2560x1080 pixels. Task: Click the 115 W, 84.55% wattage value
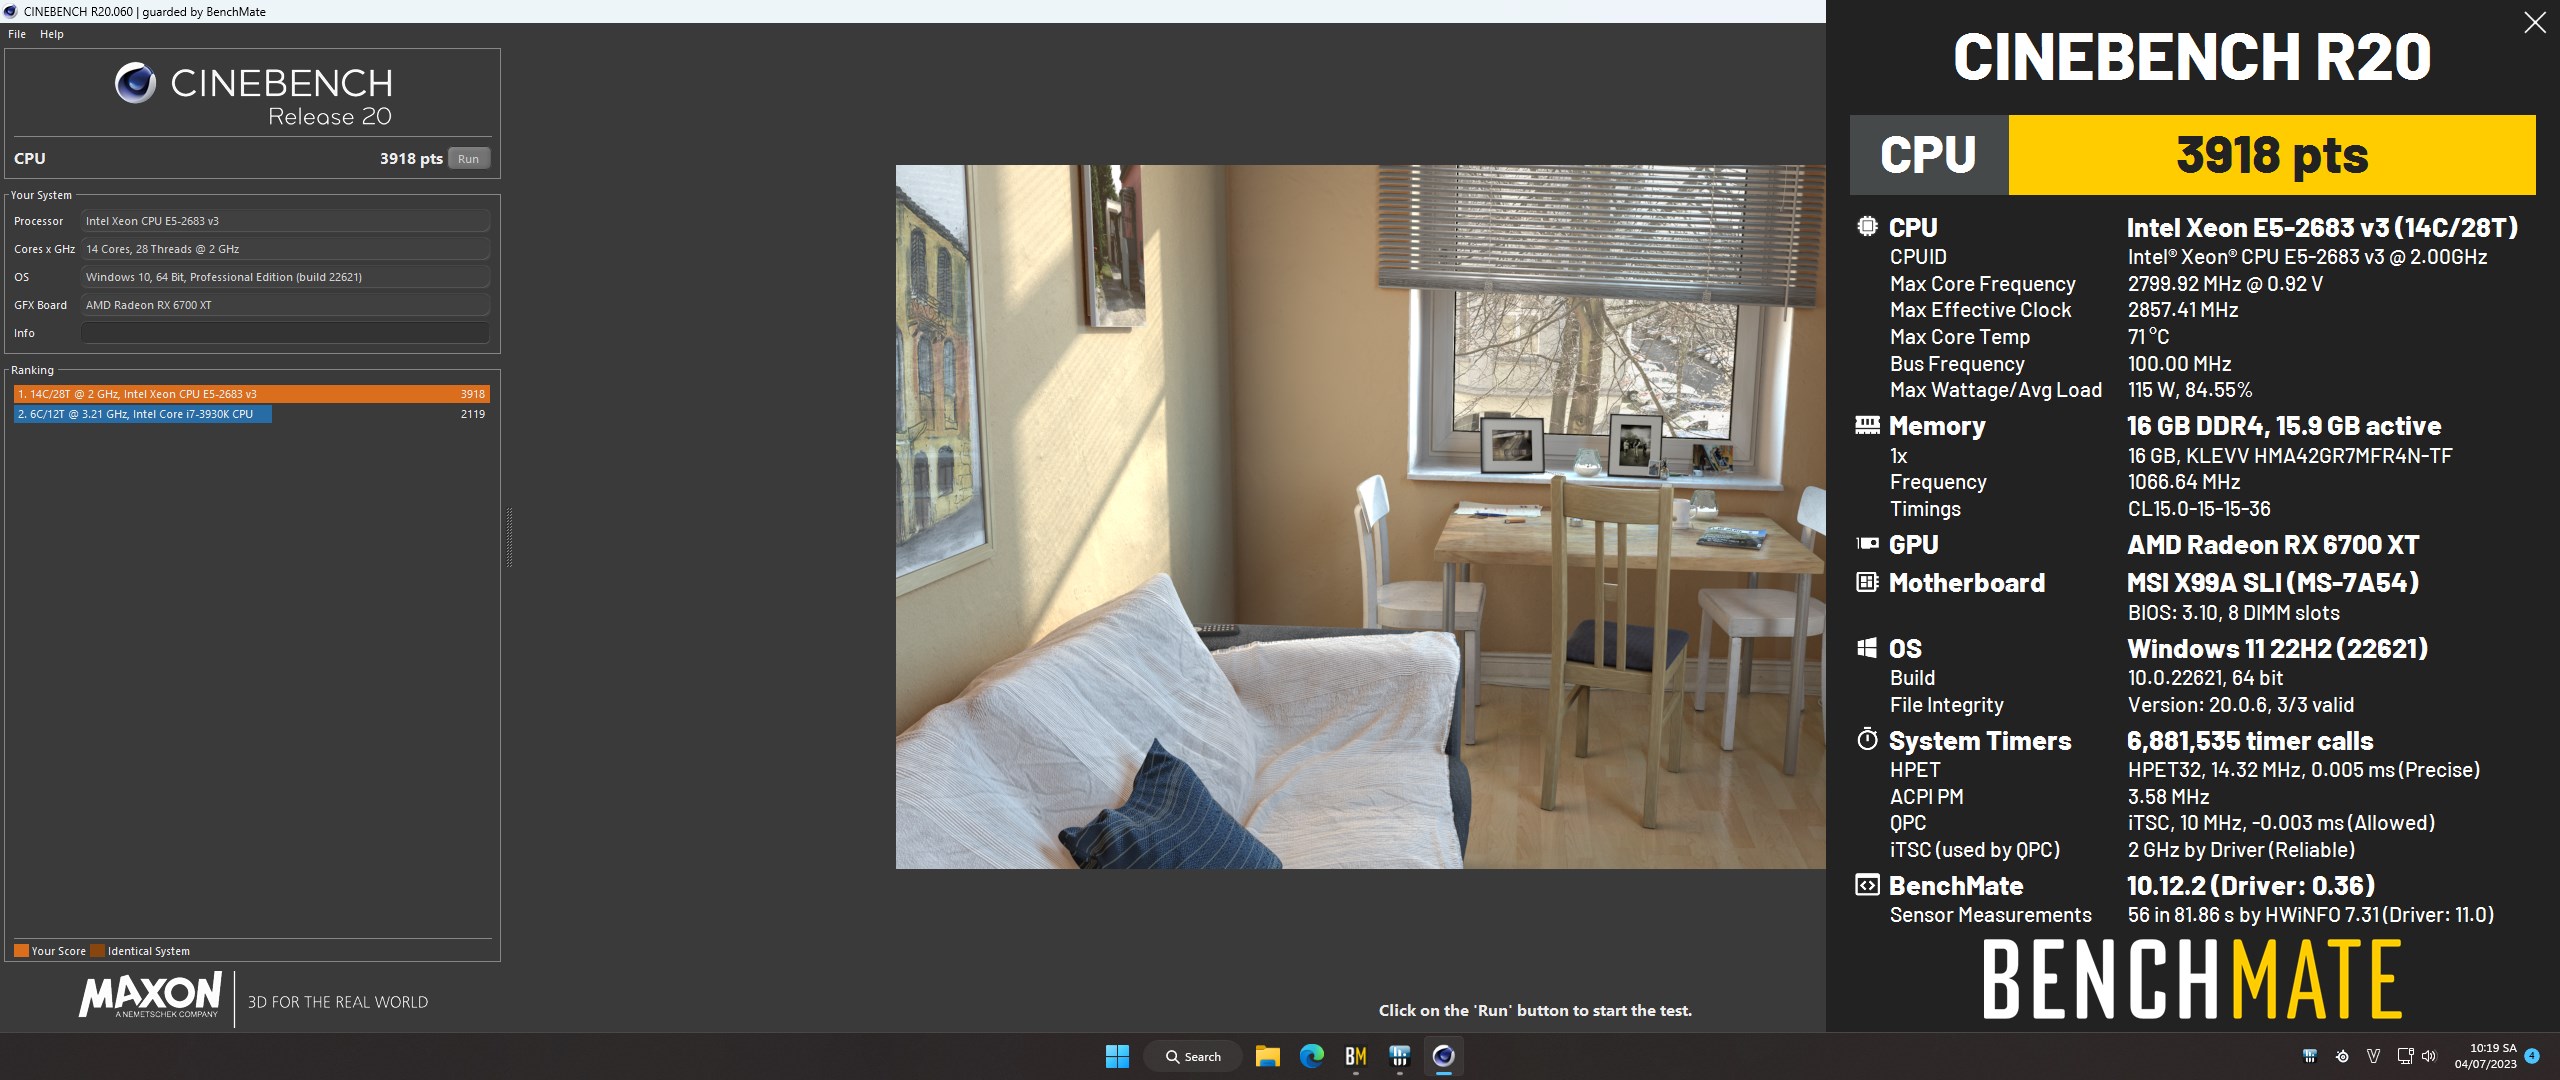click(2190, 390)
